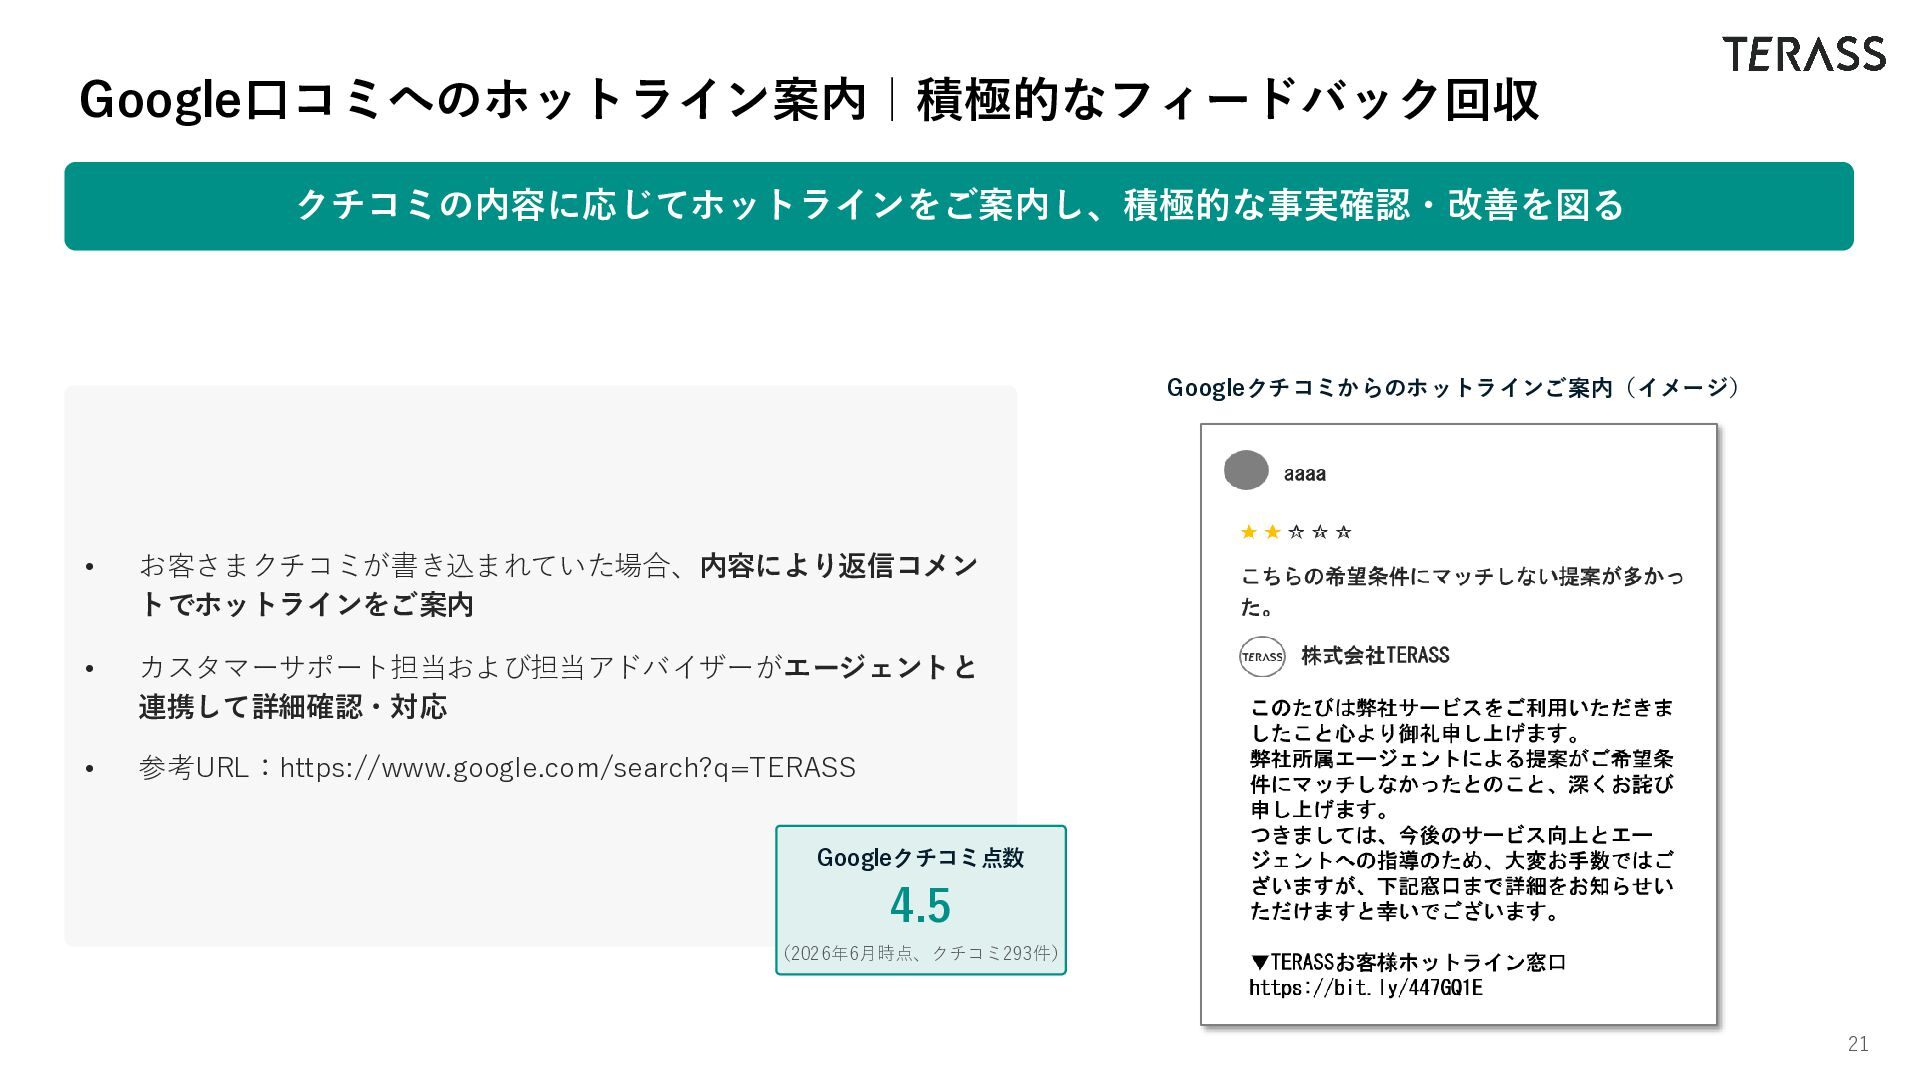This screenshot has height=1080, width=1920.
Task: Click the note （2026年6月時点、クチコミ293件）
Action: pyautogui.click(x=920, y=953)
